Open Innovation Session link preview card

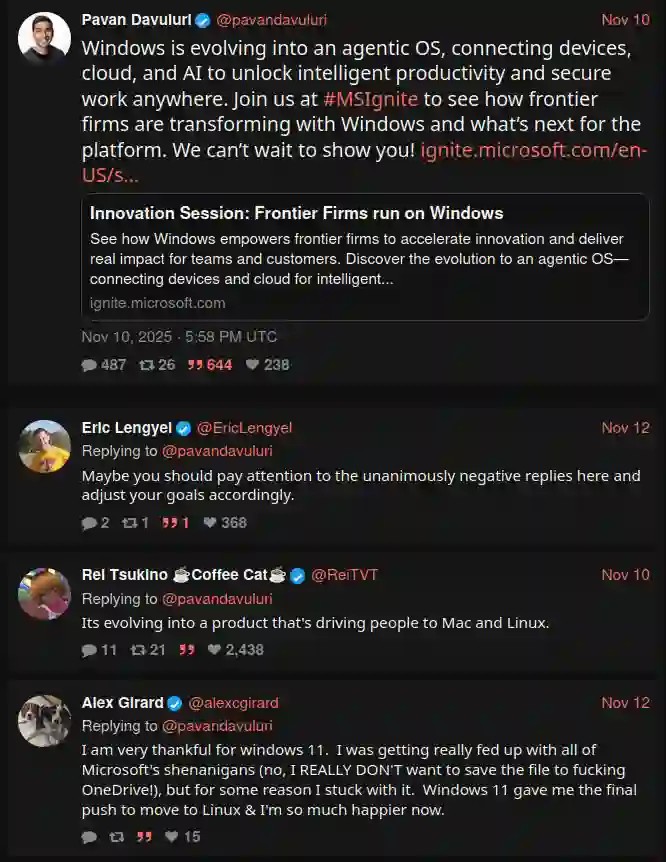tap(365, 257)
